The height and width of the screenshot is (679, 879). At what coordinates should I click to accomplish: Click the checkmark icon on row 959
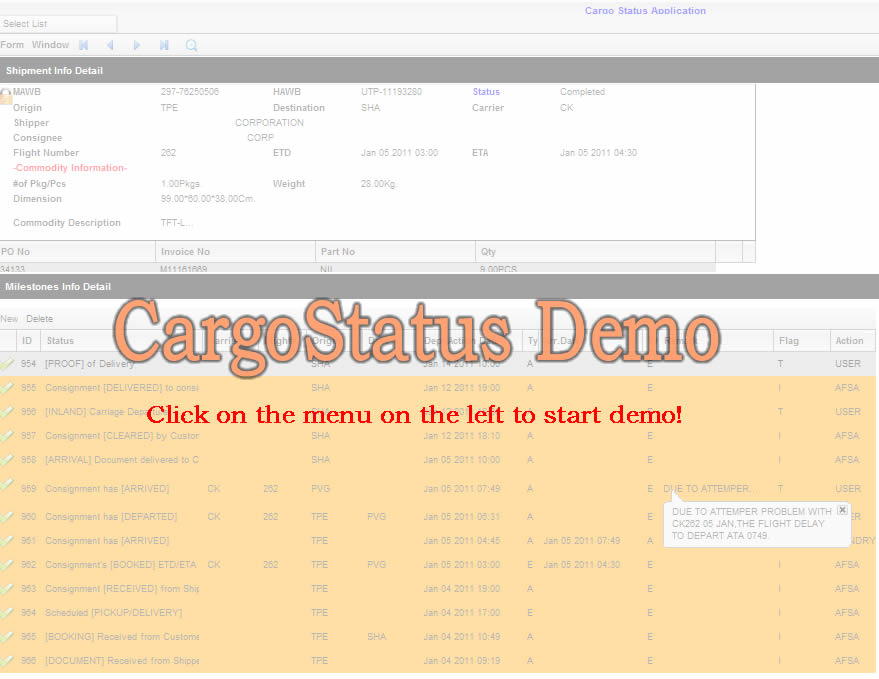coord(8,486)
